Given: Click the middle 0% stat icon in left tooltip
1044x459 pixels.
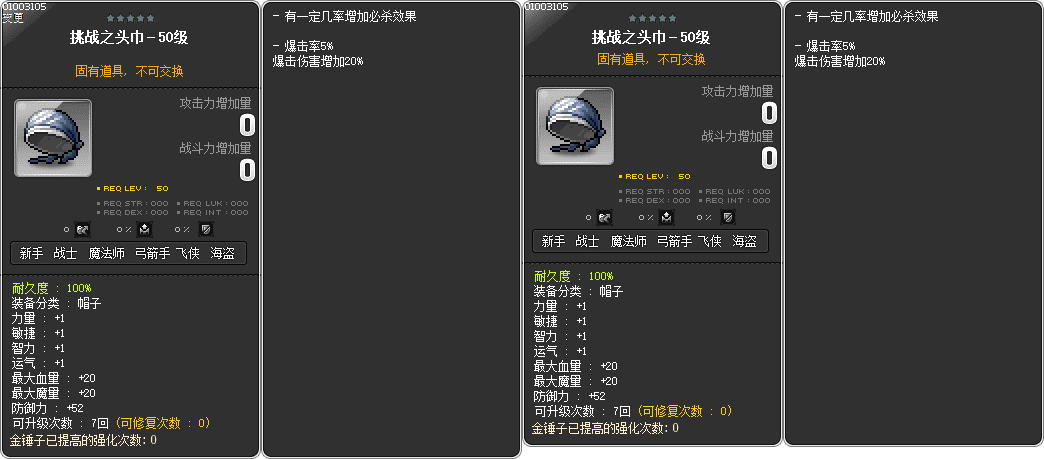Looking at the screenshot, I should 146,229.
